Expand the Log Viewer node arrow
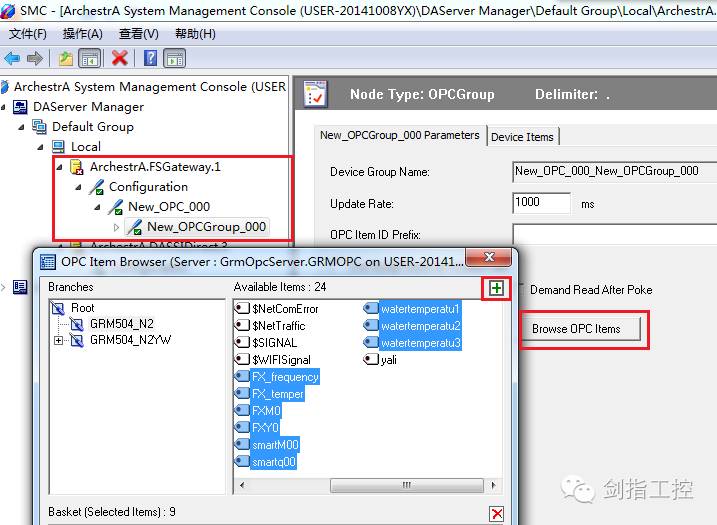 [3, 287]
